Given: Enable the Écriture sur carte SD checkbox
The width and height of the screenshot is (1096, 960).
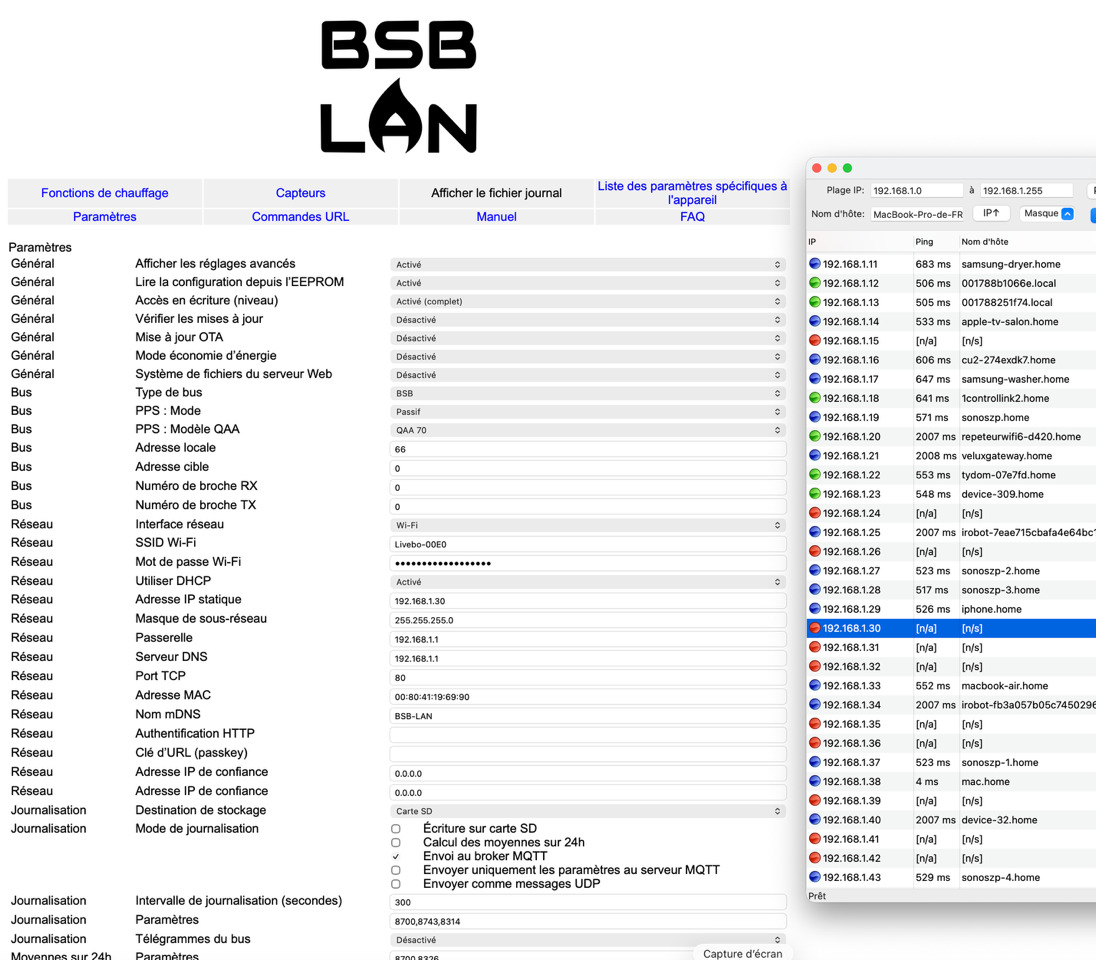Looking at the screenshot, I should click(396, 829).
